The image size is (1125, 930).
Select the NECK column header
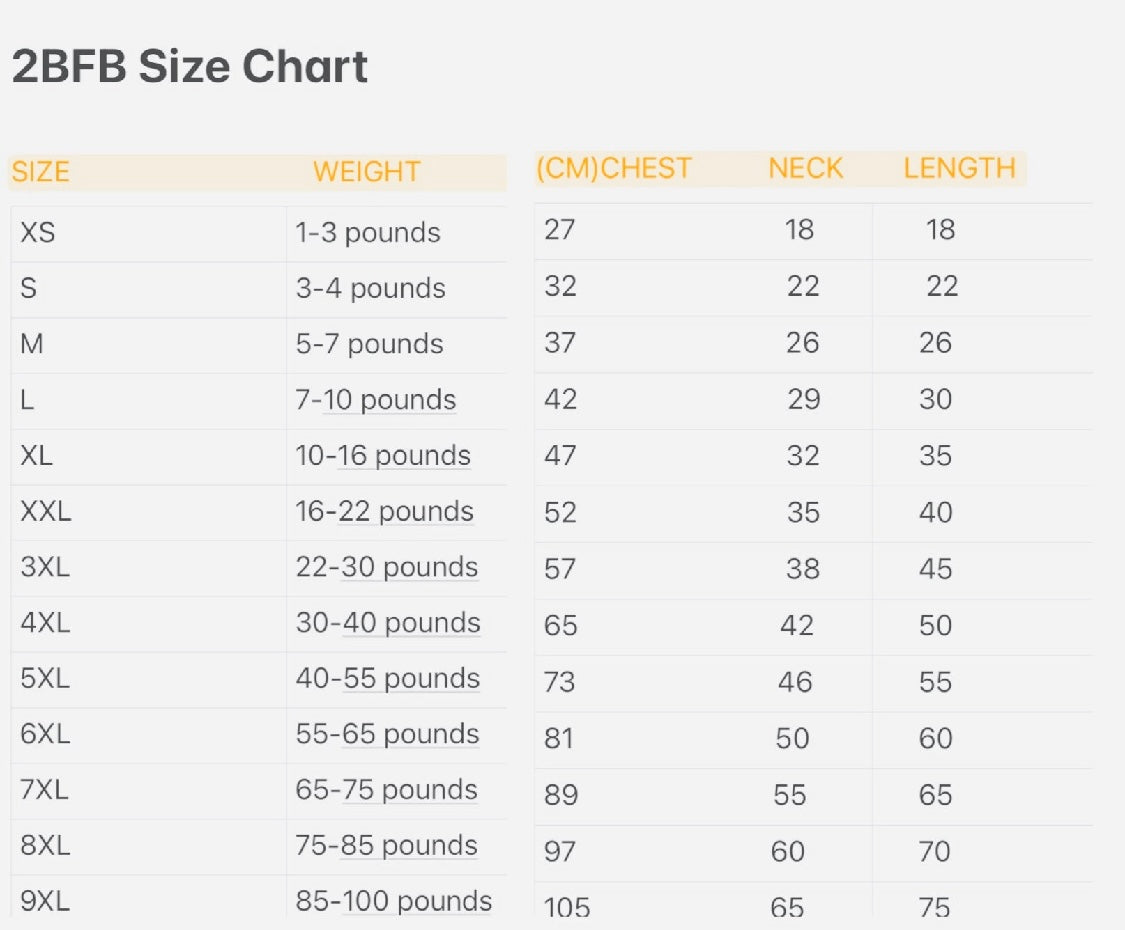click(x=805, y=168)
